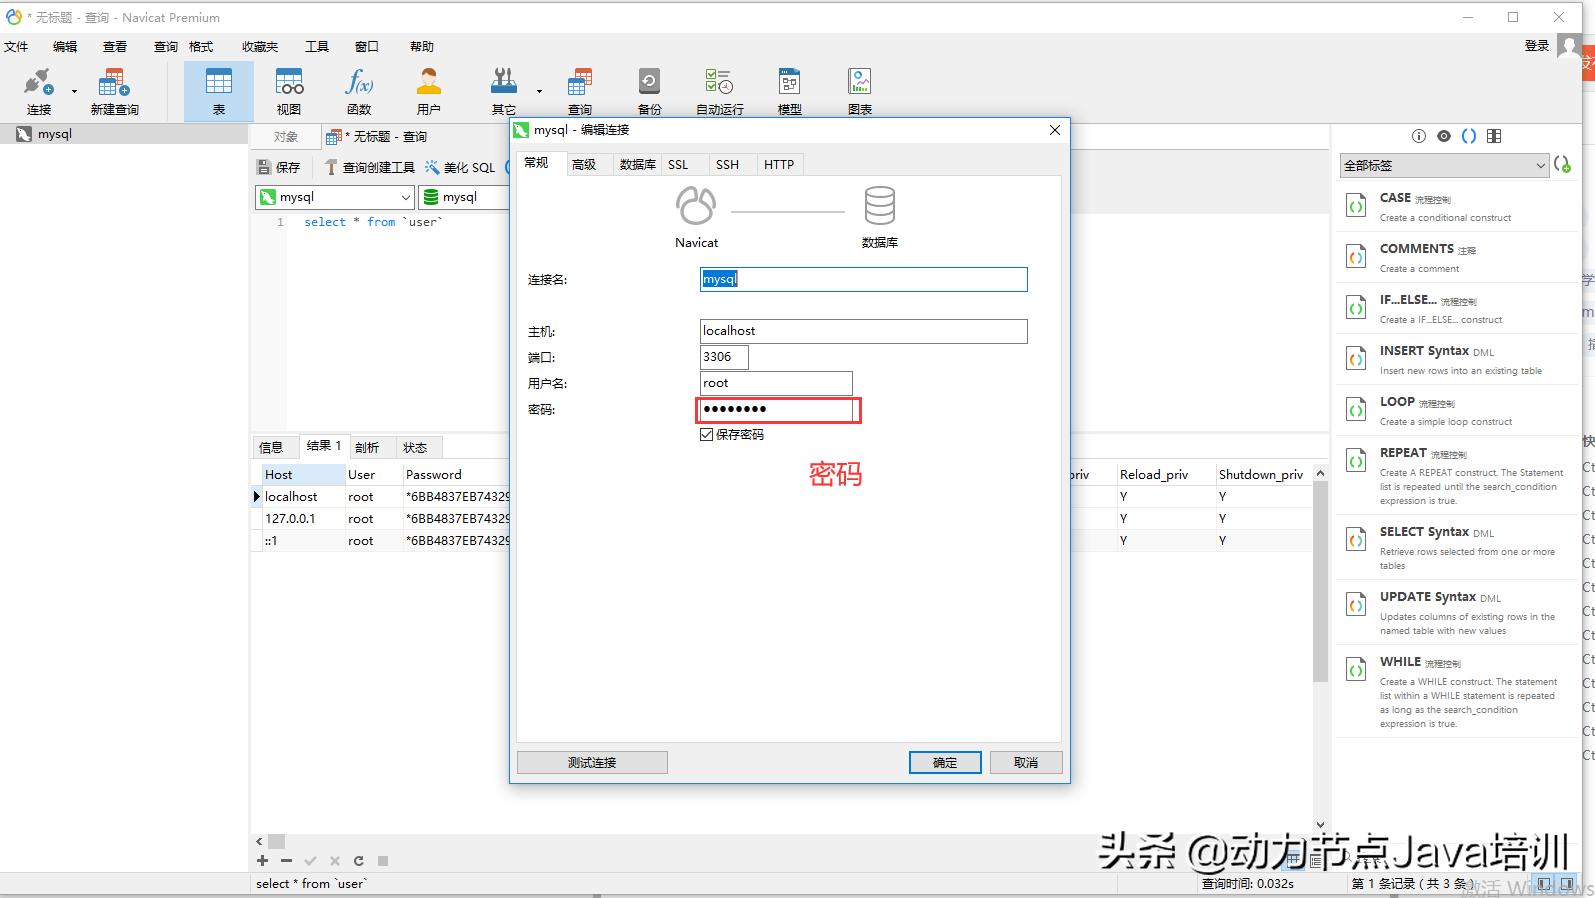1595x898 pixels.
Task: Expand the Connection button dropdown arrow
Action: 74,91
